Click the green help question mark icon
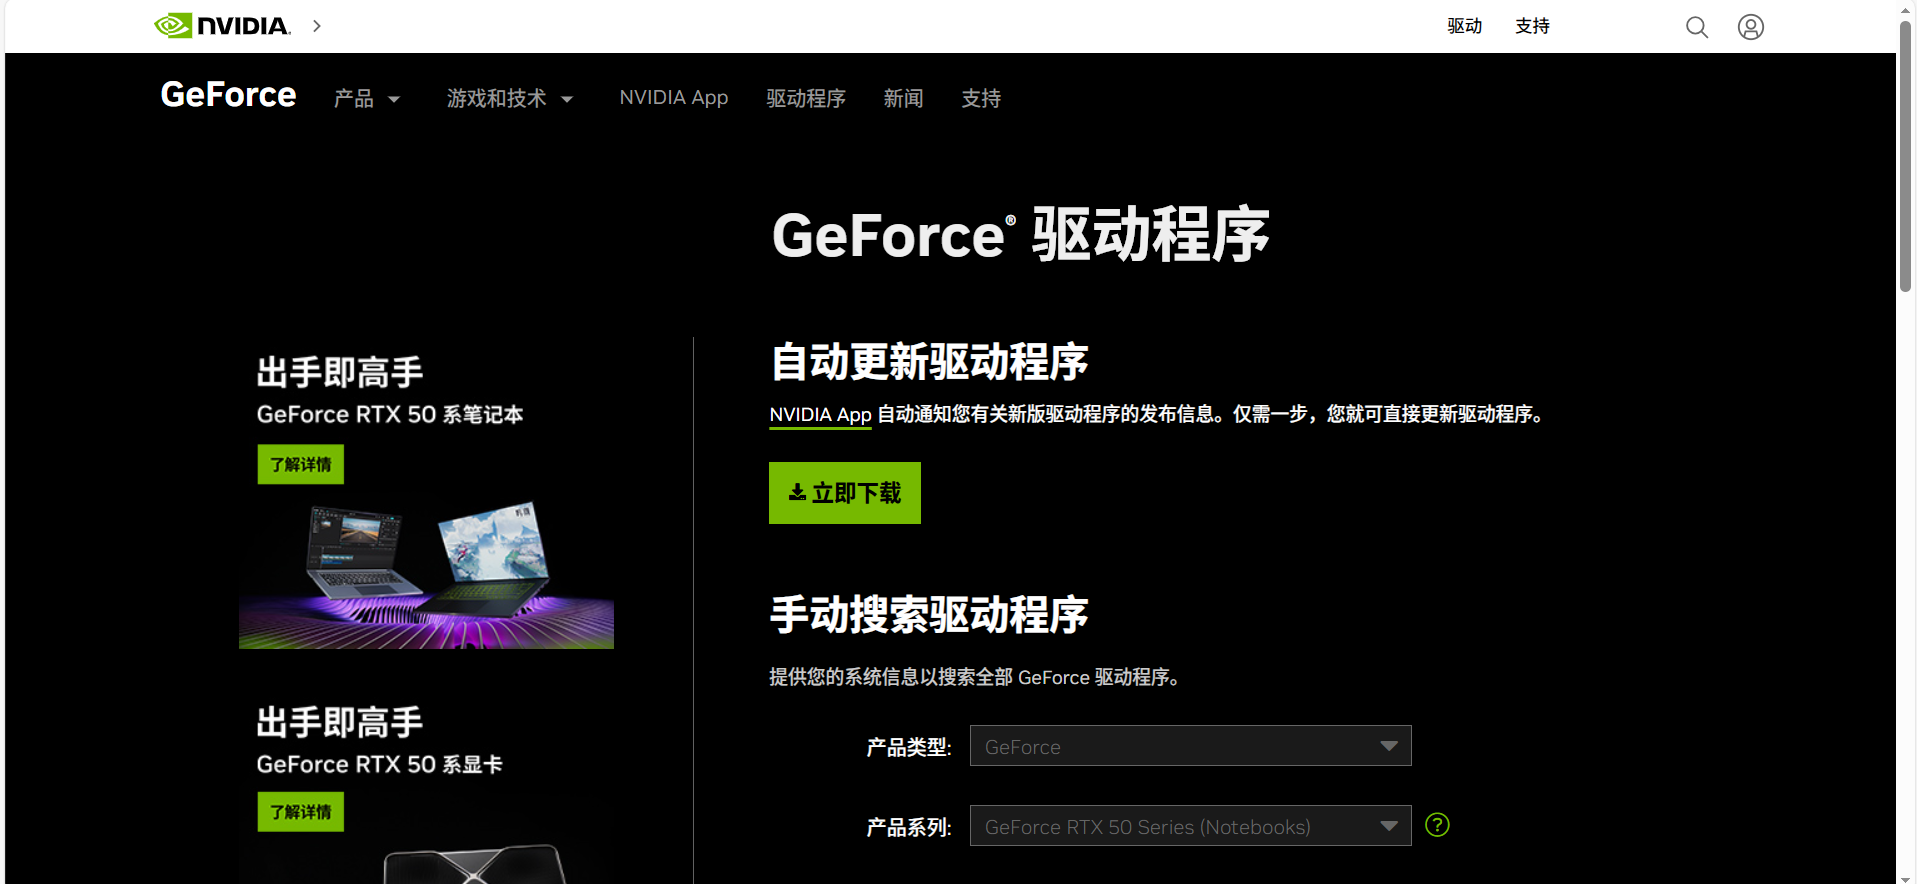 (x=1437, y=825)
